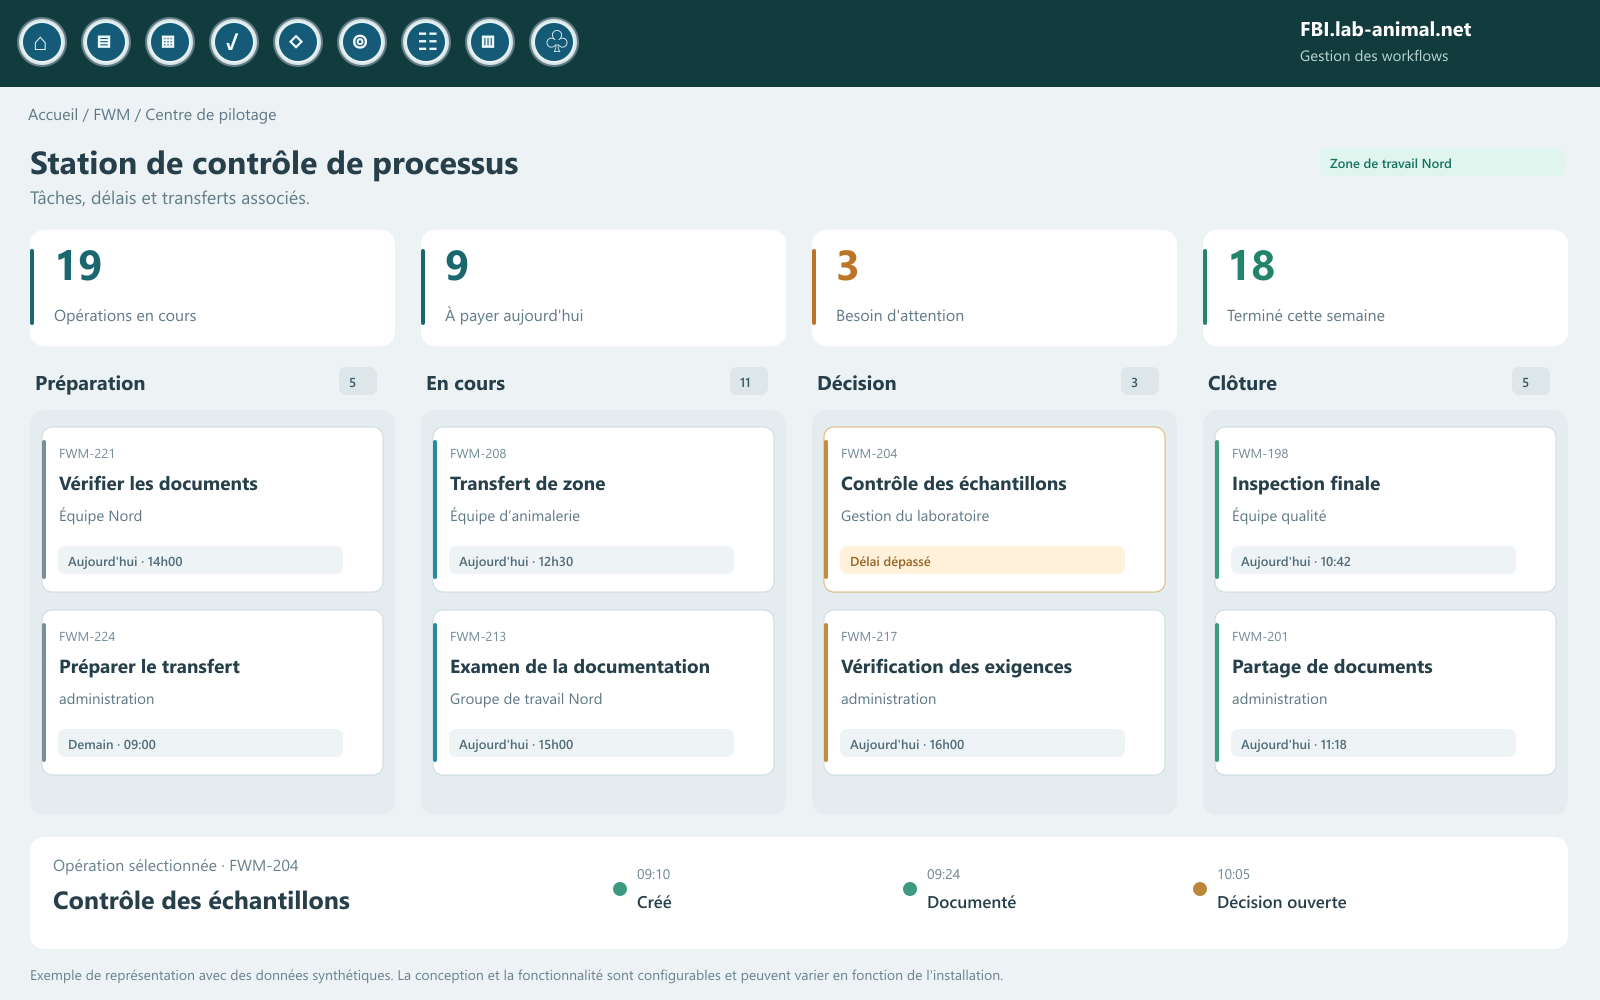
Task: Open the Transfert de zone task card
Action: 603,510
